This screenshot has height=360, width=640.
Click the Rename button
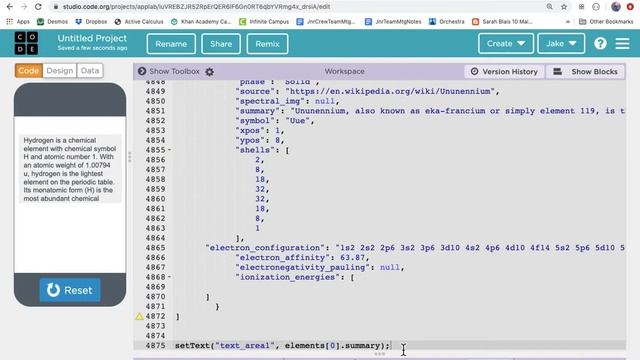click(171, 44)
